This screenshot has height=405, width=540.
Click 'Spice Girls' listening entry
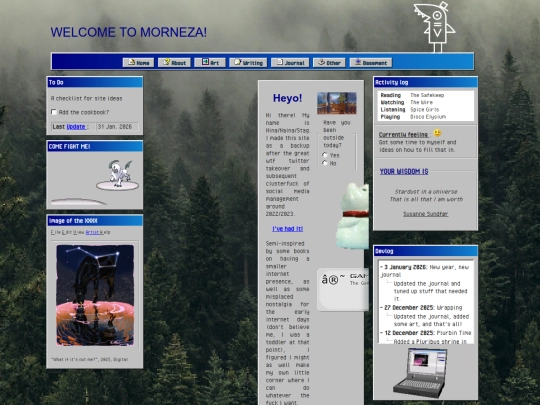point(424,110)
